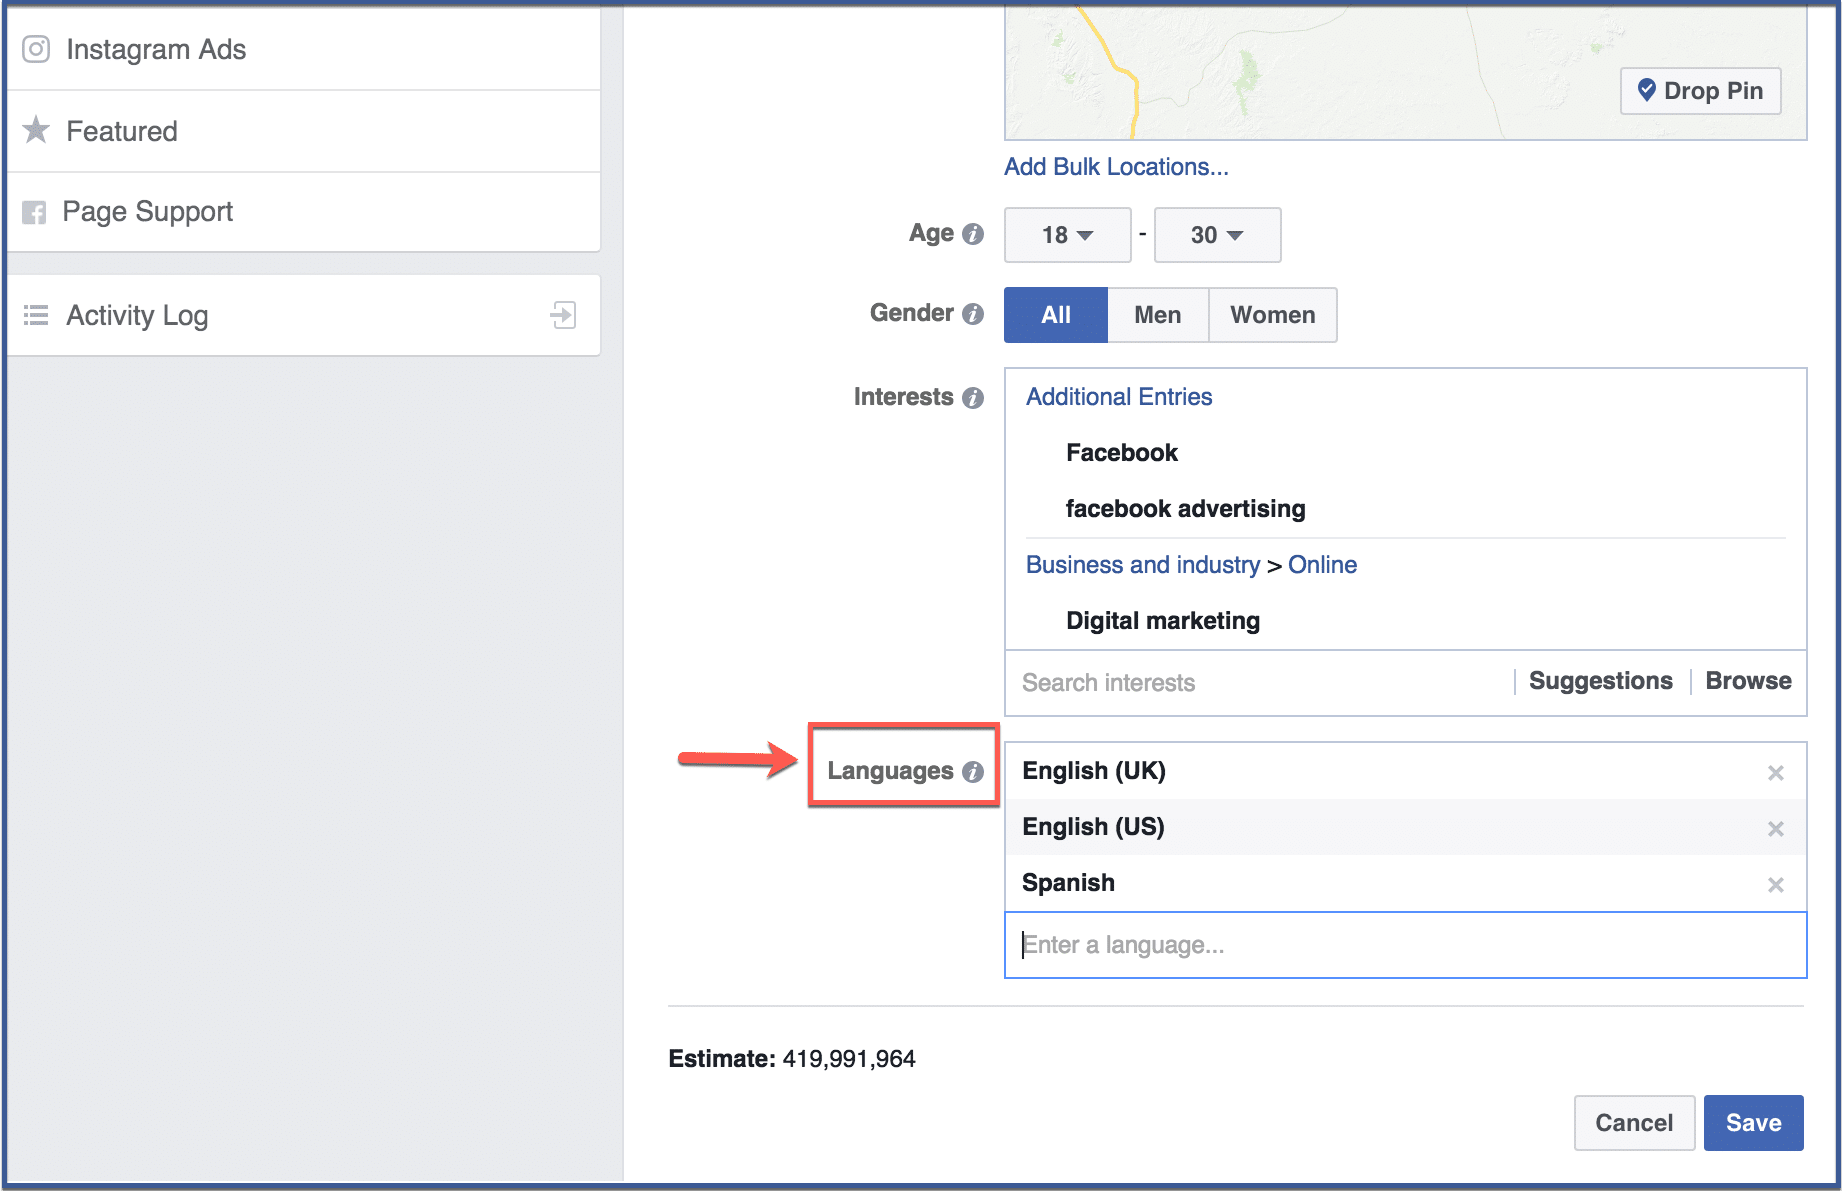Viewport: 1842px width, 1191px height.
Task: Focus the Enter a language field
Action: pyautogui.click(x=1405, y=945)
